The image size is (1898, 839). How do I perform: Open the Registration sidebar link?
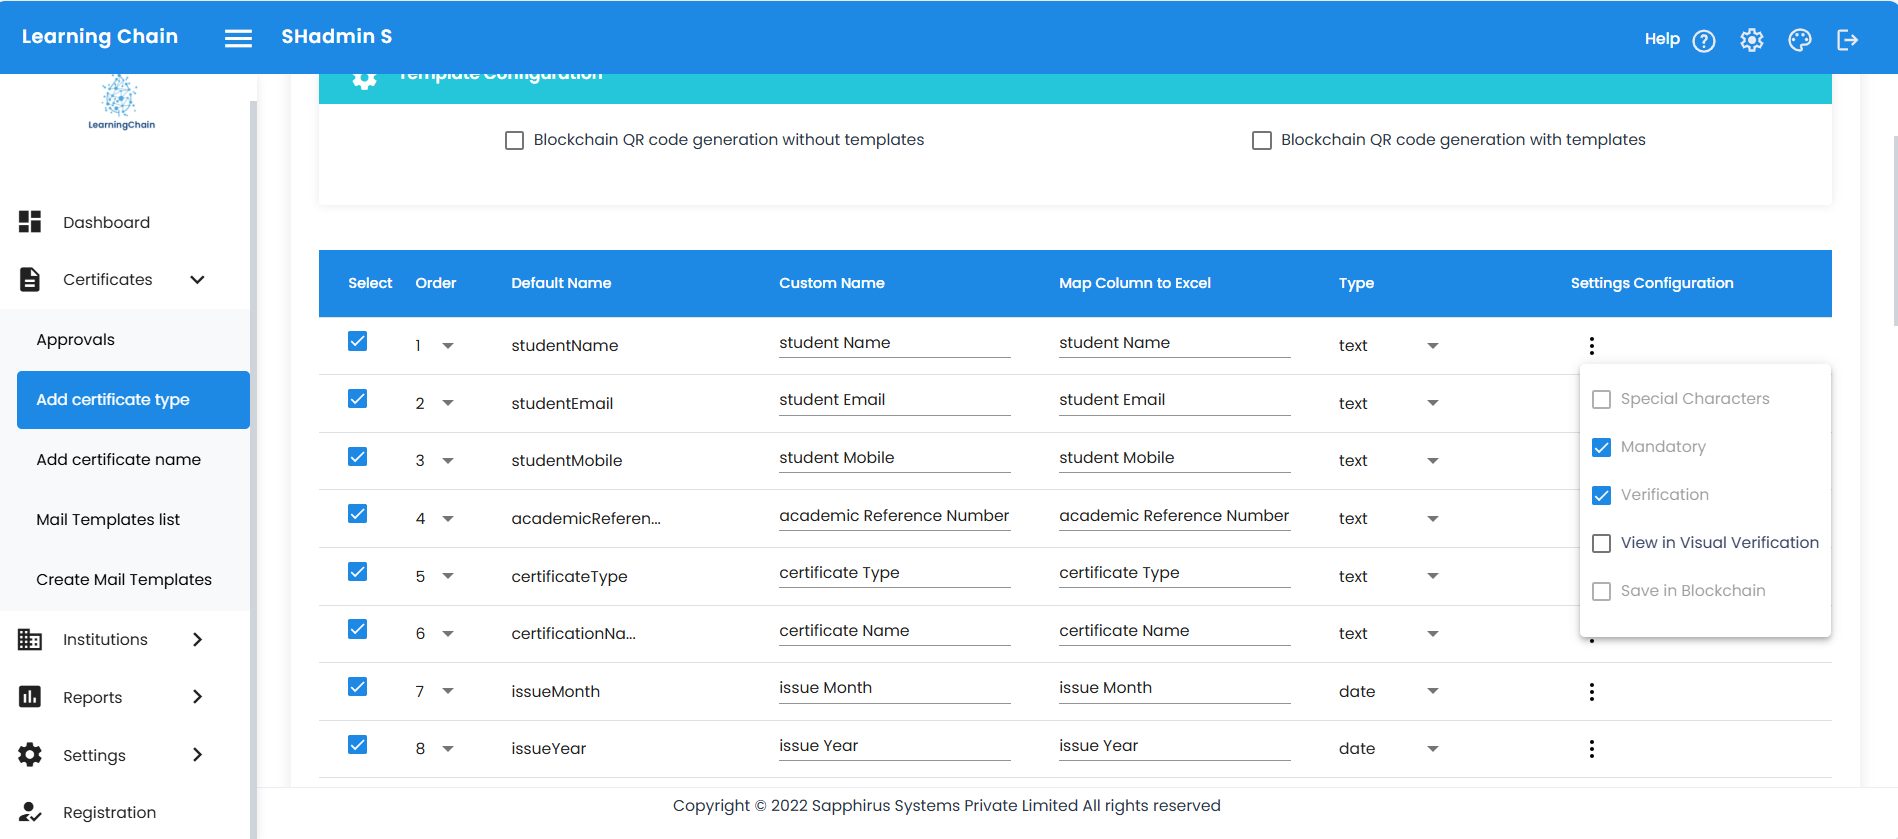click(109, 813)
